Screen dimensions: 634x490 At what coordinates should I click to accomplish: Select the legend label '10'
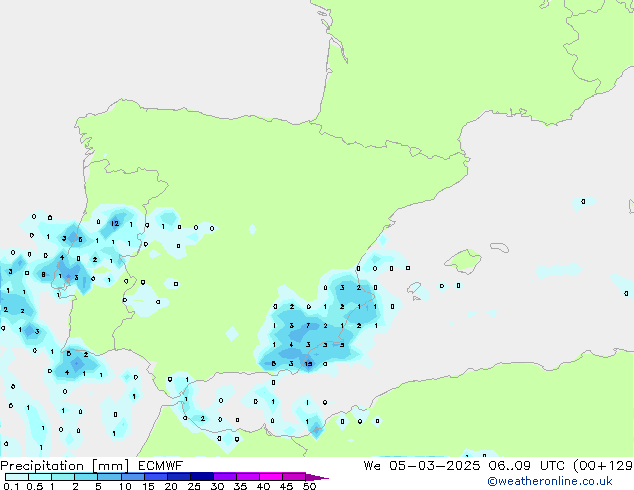pos(125,486)
